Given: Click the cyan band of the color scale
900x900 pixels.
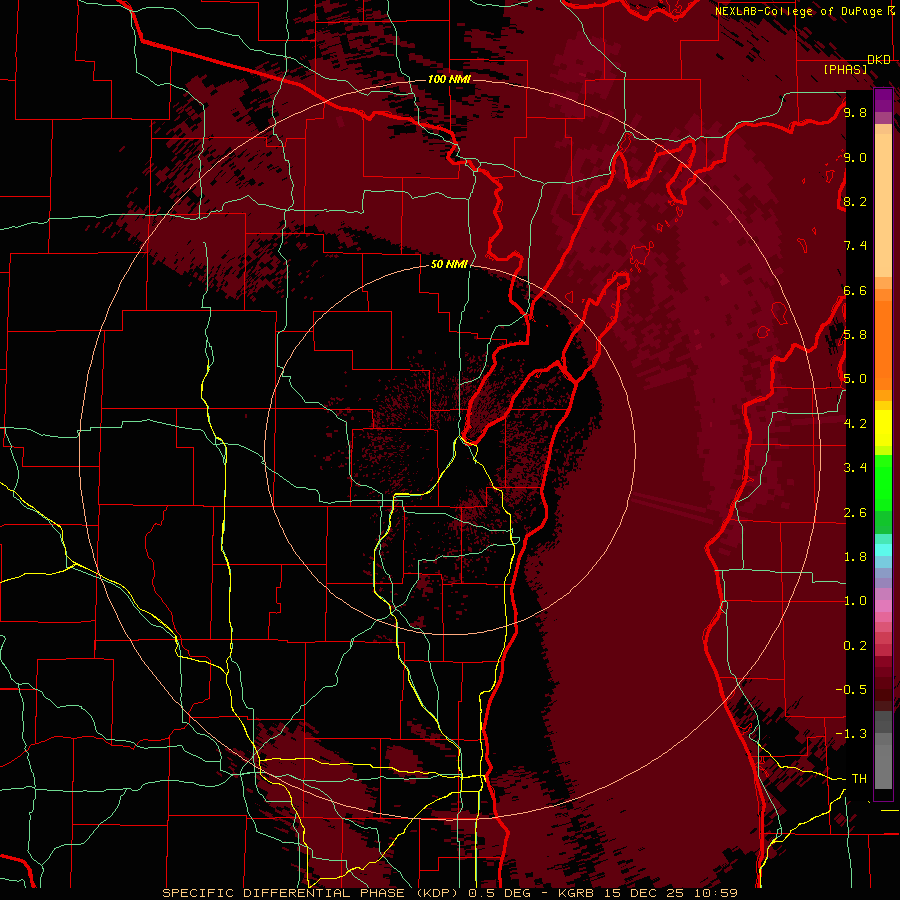Looking at the screenshot, I should point(883,550).
